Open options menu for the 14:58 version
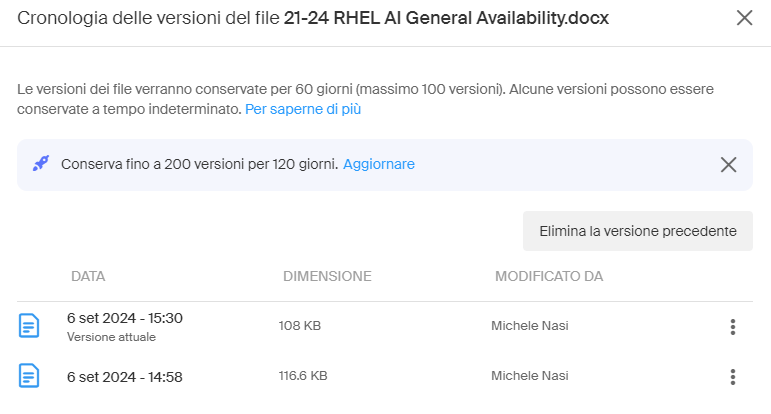This screenshot has width=771, height=414. pyautogui.click(x=733, y=377)
